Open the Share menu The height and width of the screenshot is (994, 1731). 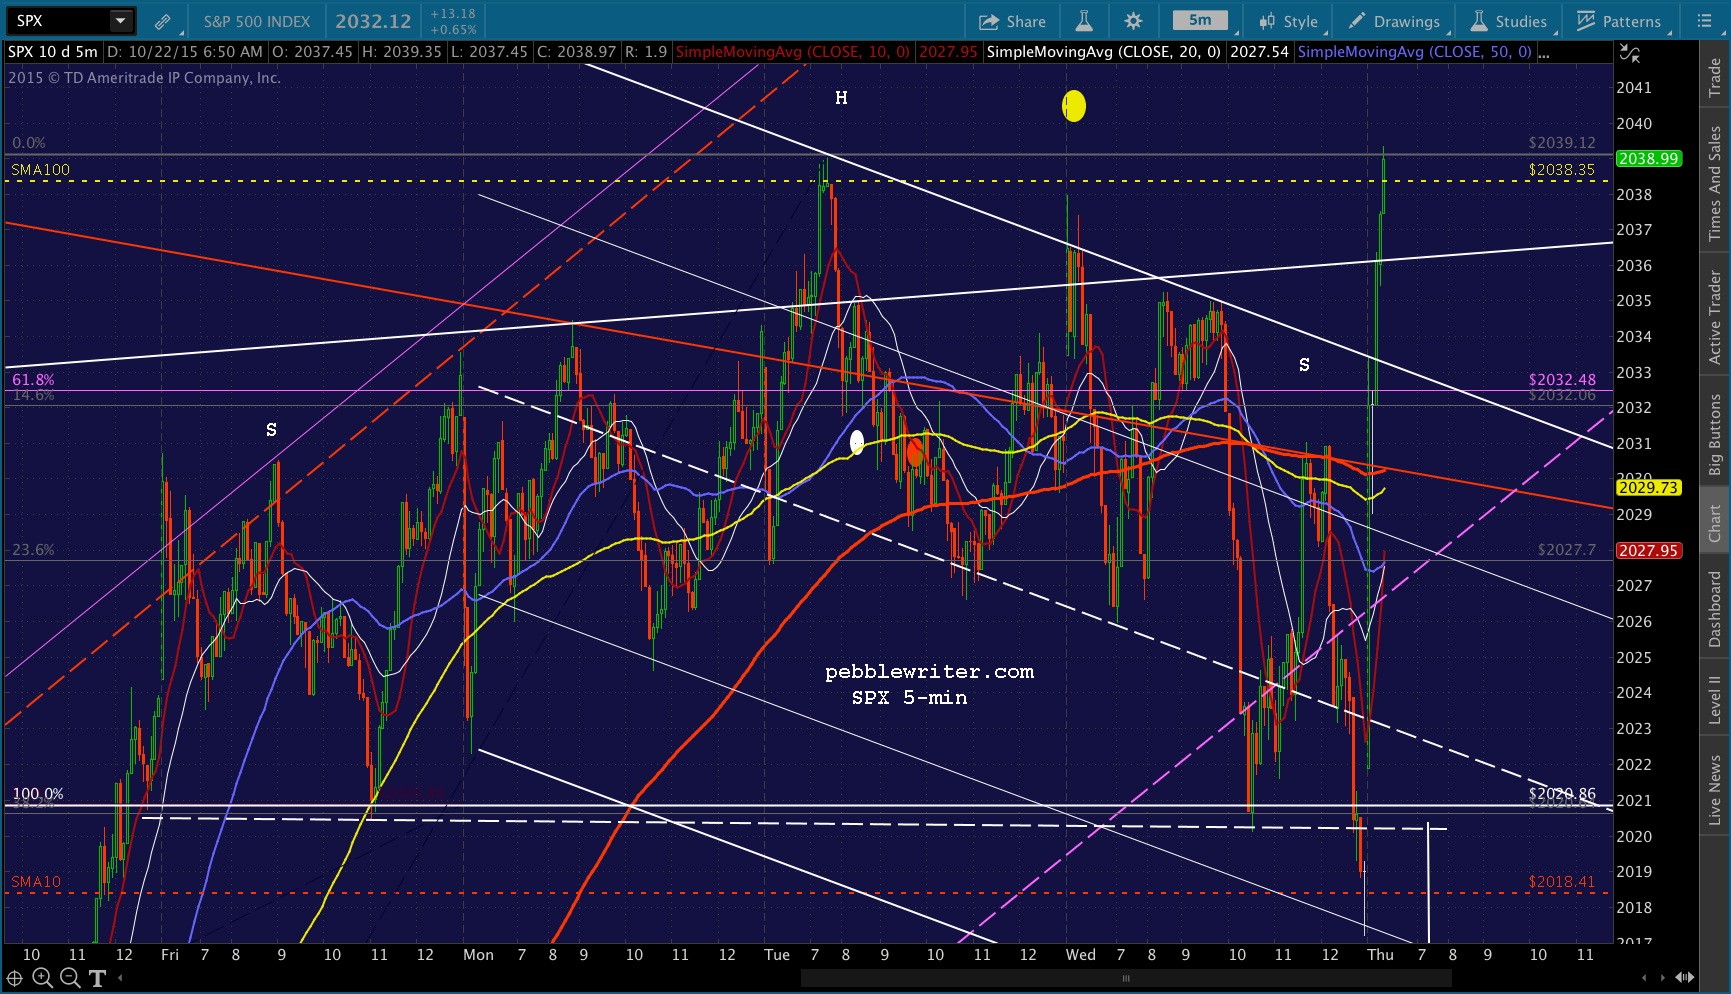pos(1012,21)
